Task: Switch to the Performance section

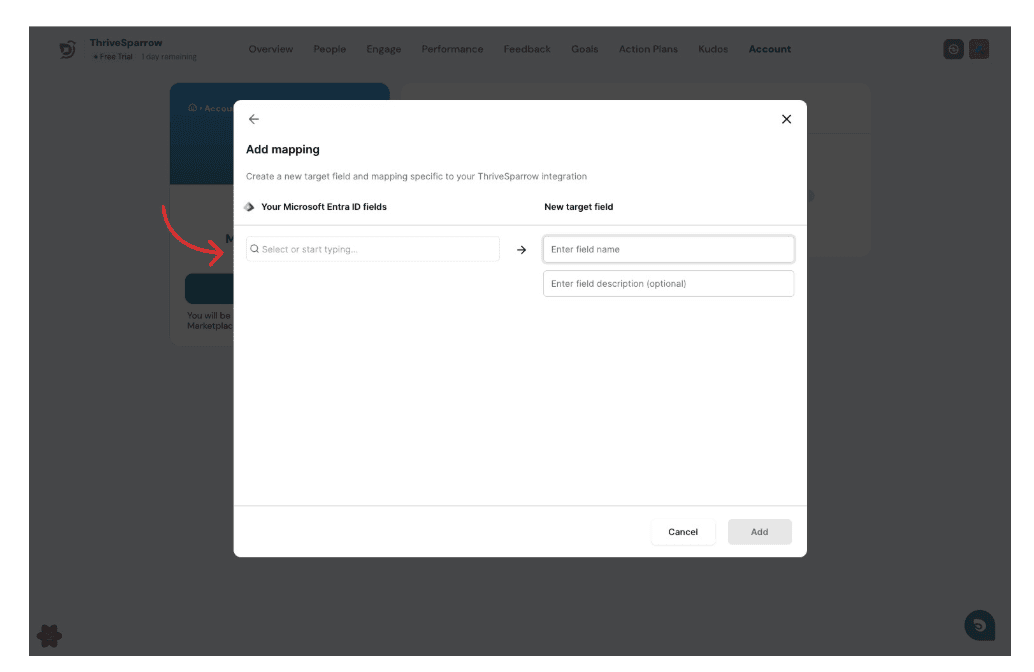Action: 452,49
